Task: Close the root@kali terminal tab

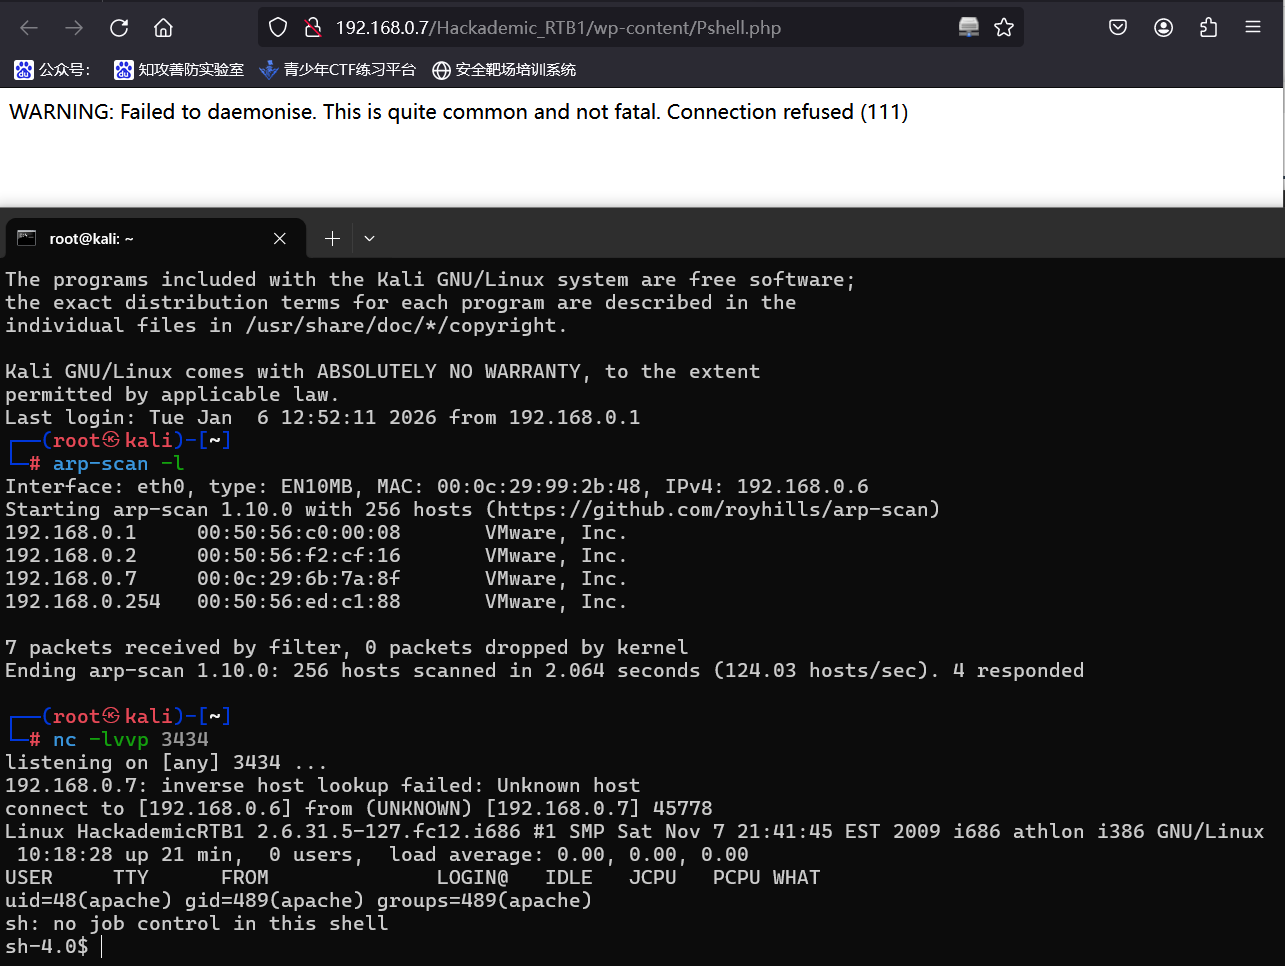Action: point(280,238)
